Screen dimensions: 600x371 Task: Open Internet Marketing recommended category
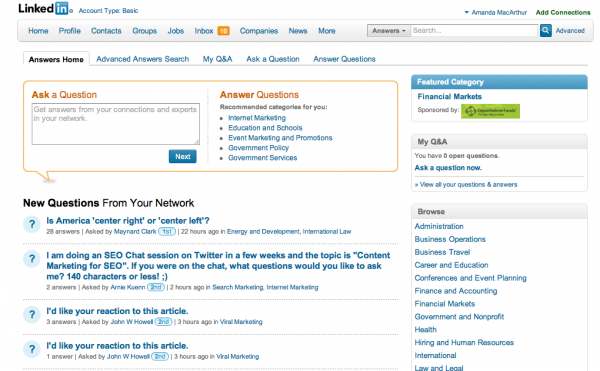point(257,118)
